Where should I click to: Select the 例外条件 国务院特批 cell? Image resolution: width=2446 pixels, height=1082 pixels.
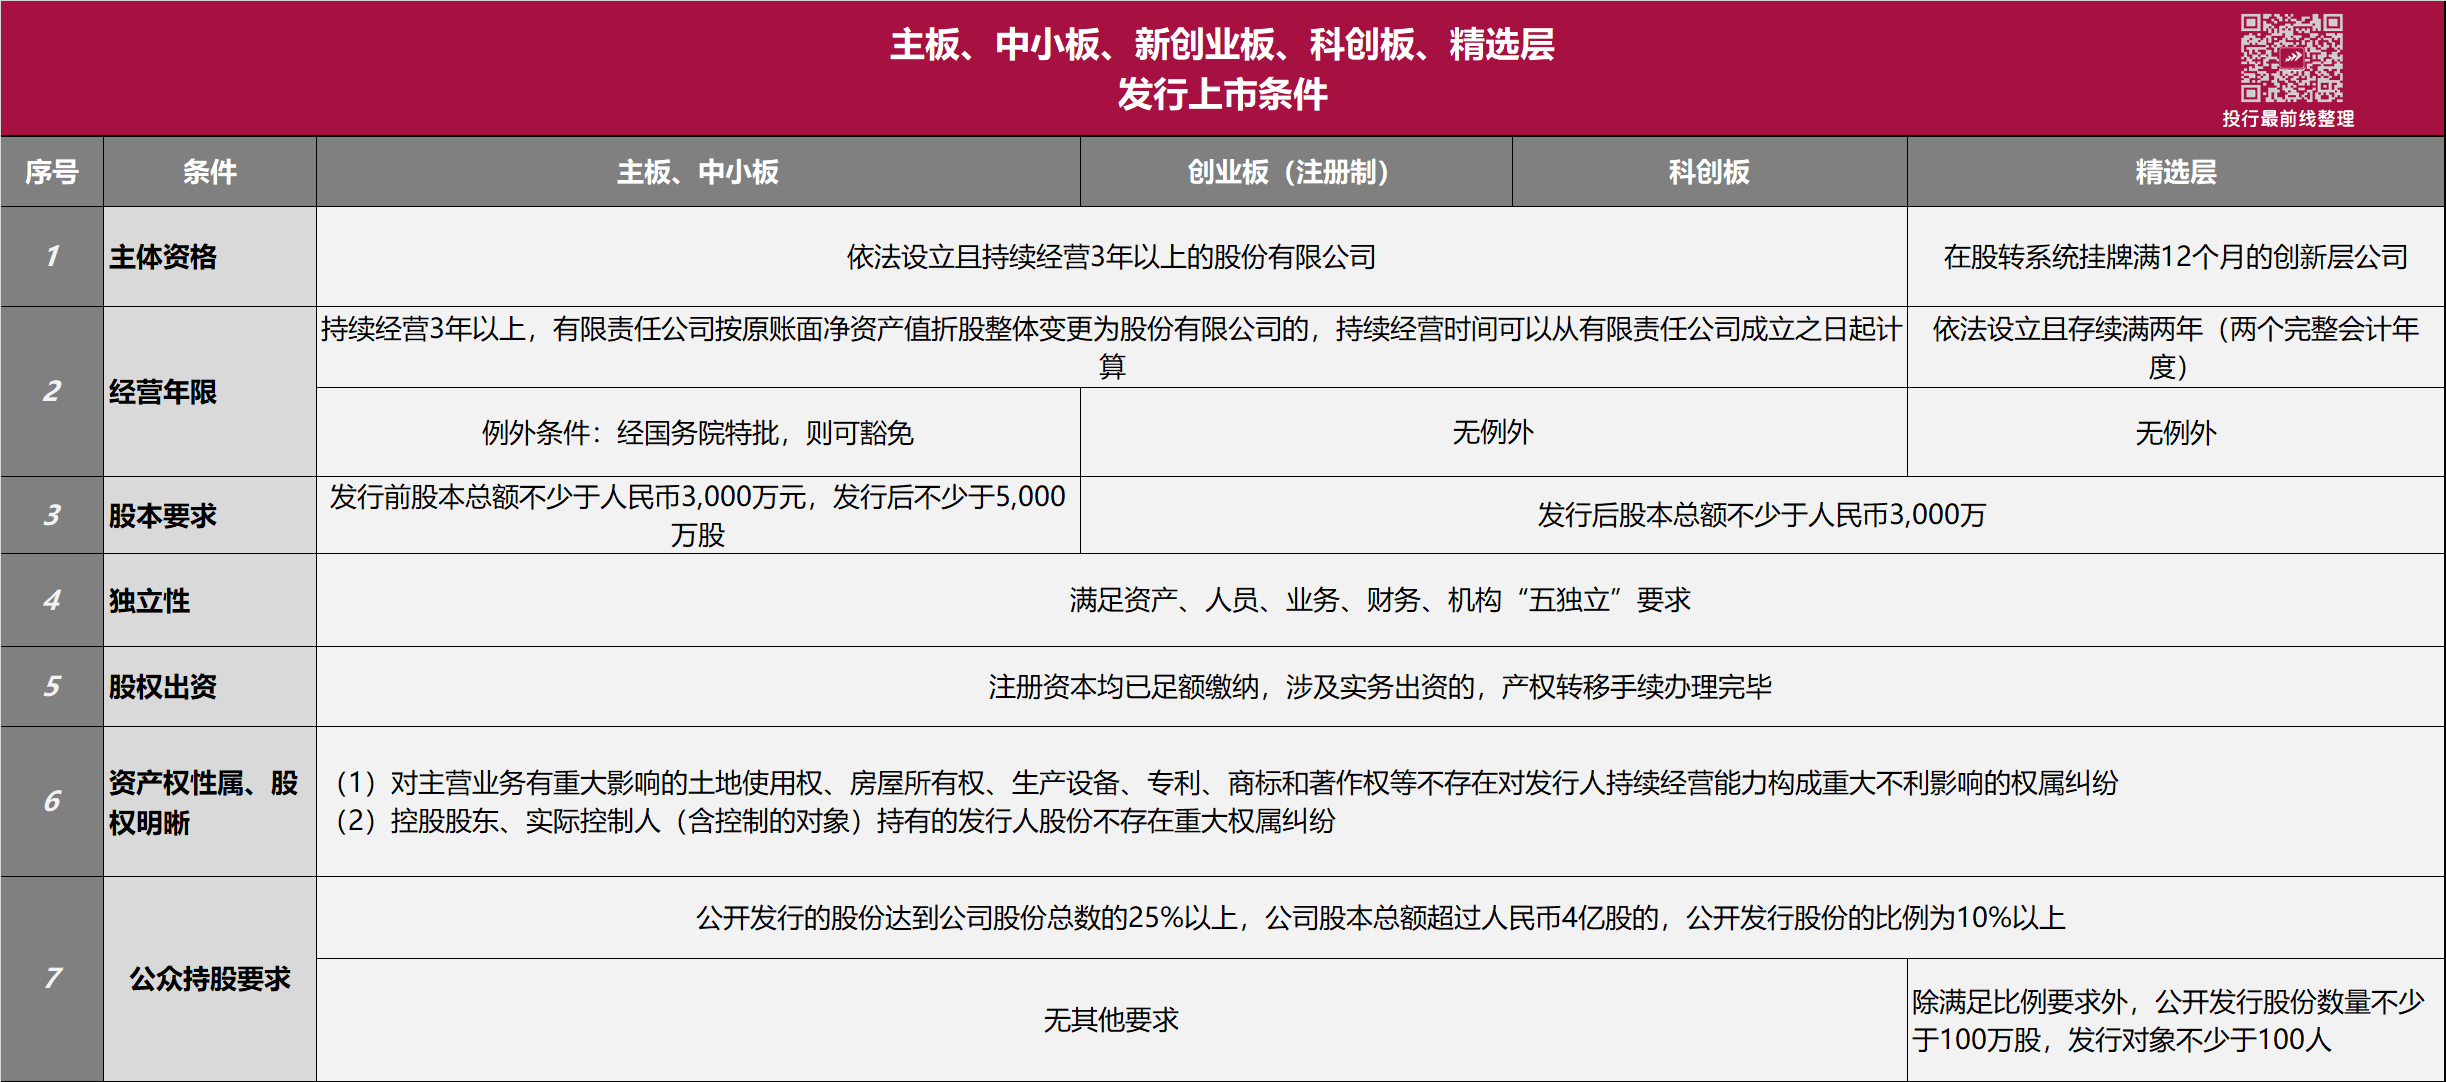[x=698, y=432]
